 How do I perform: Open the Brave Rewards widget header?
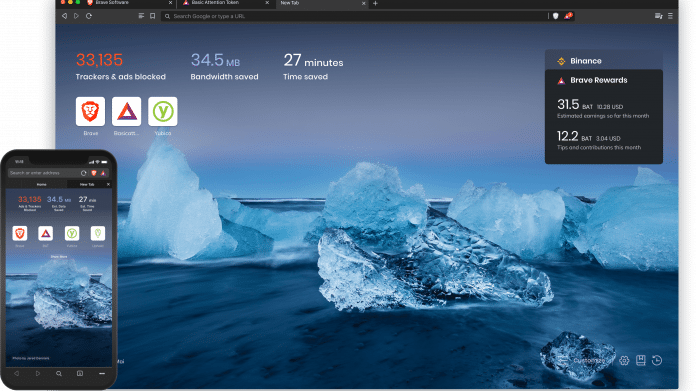click(x=604, y=80)
